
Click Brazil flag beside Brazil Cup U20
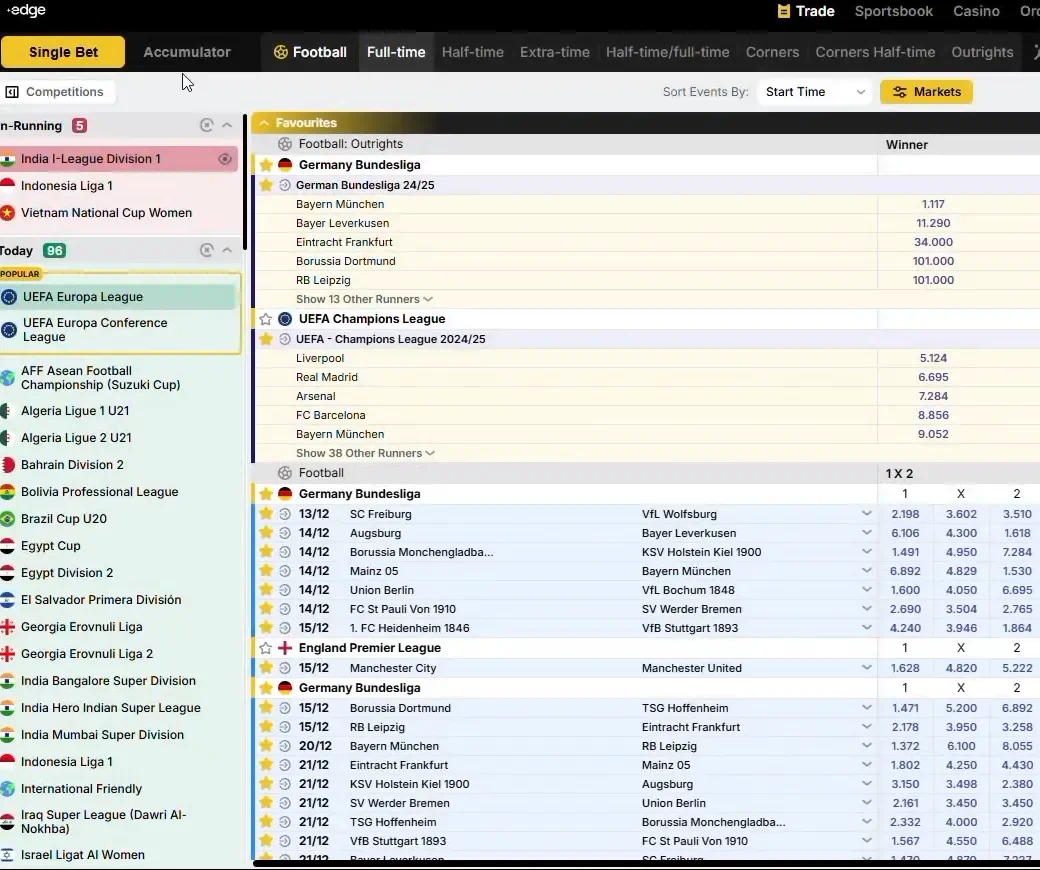(x=7, y=519)
